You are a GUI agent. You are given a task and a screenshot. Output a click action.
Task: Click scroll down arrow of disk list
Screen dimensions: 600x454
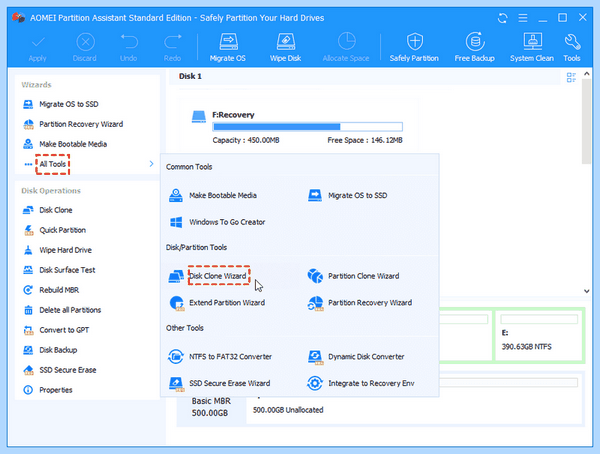[x=587, y=291]
